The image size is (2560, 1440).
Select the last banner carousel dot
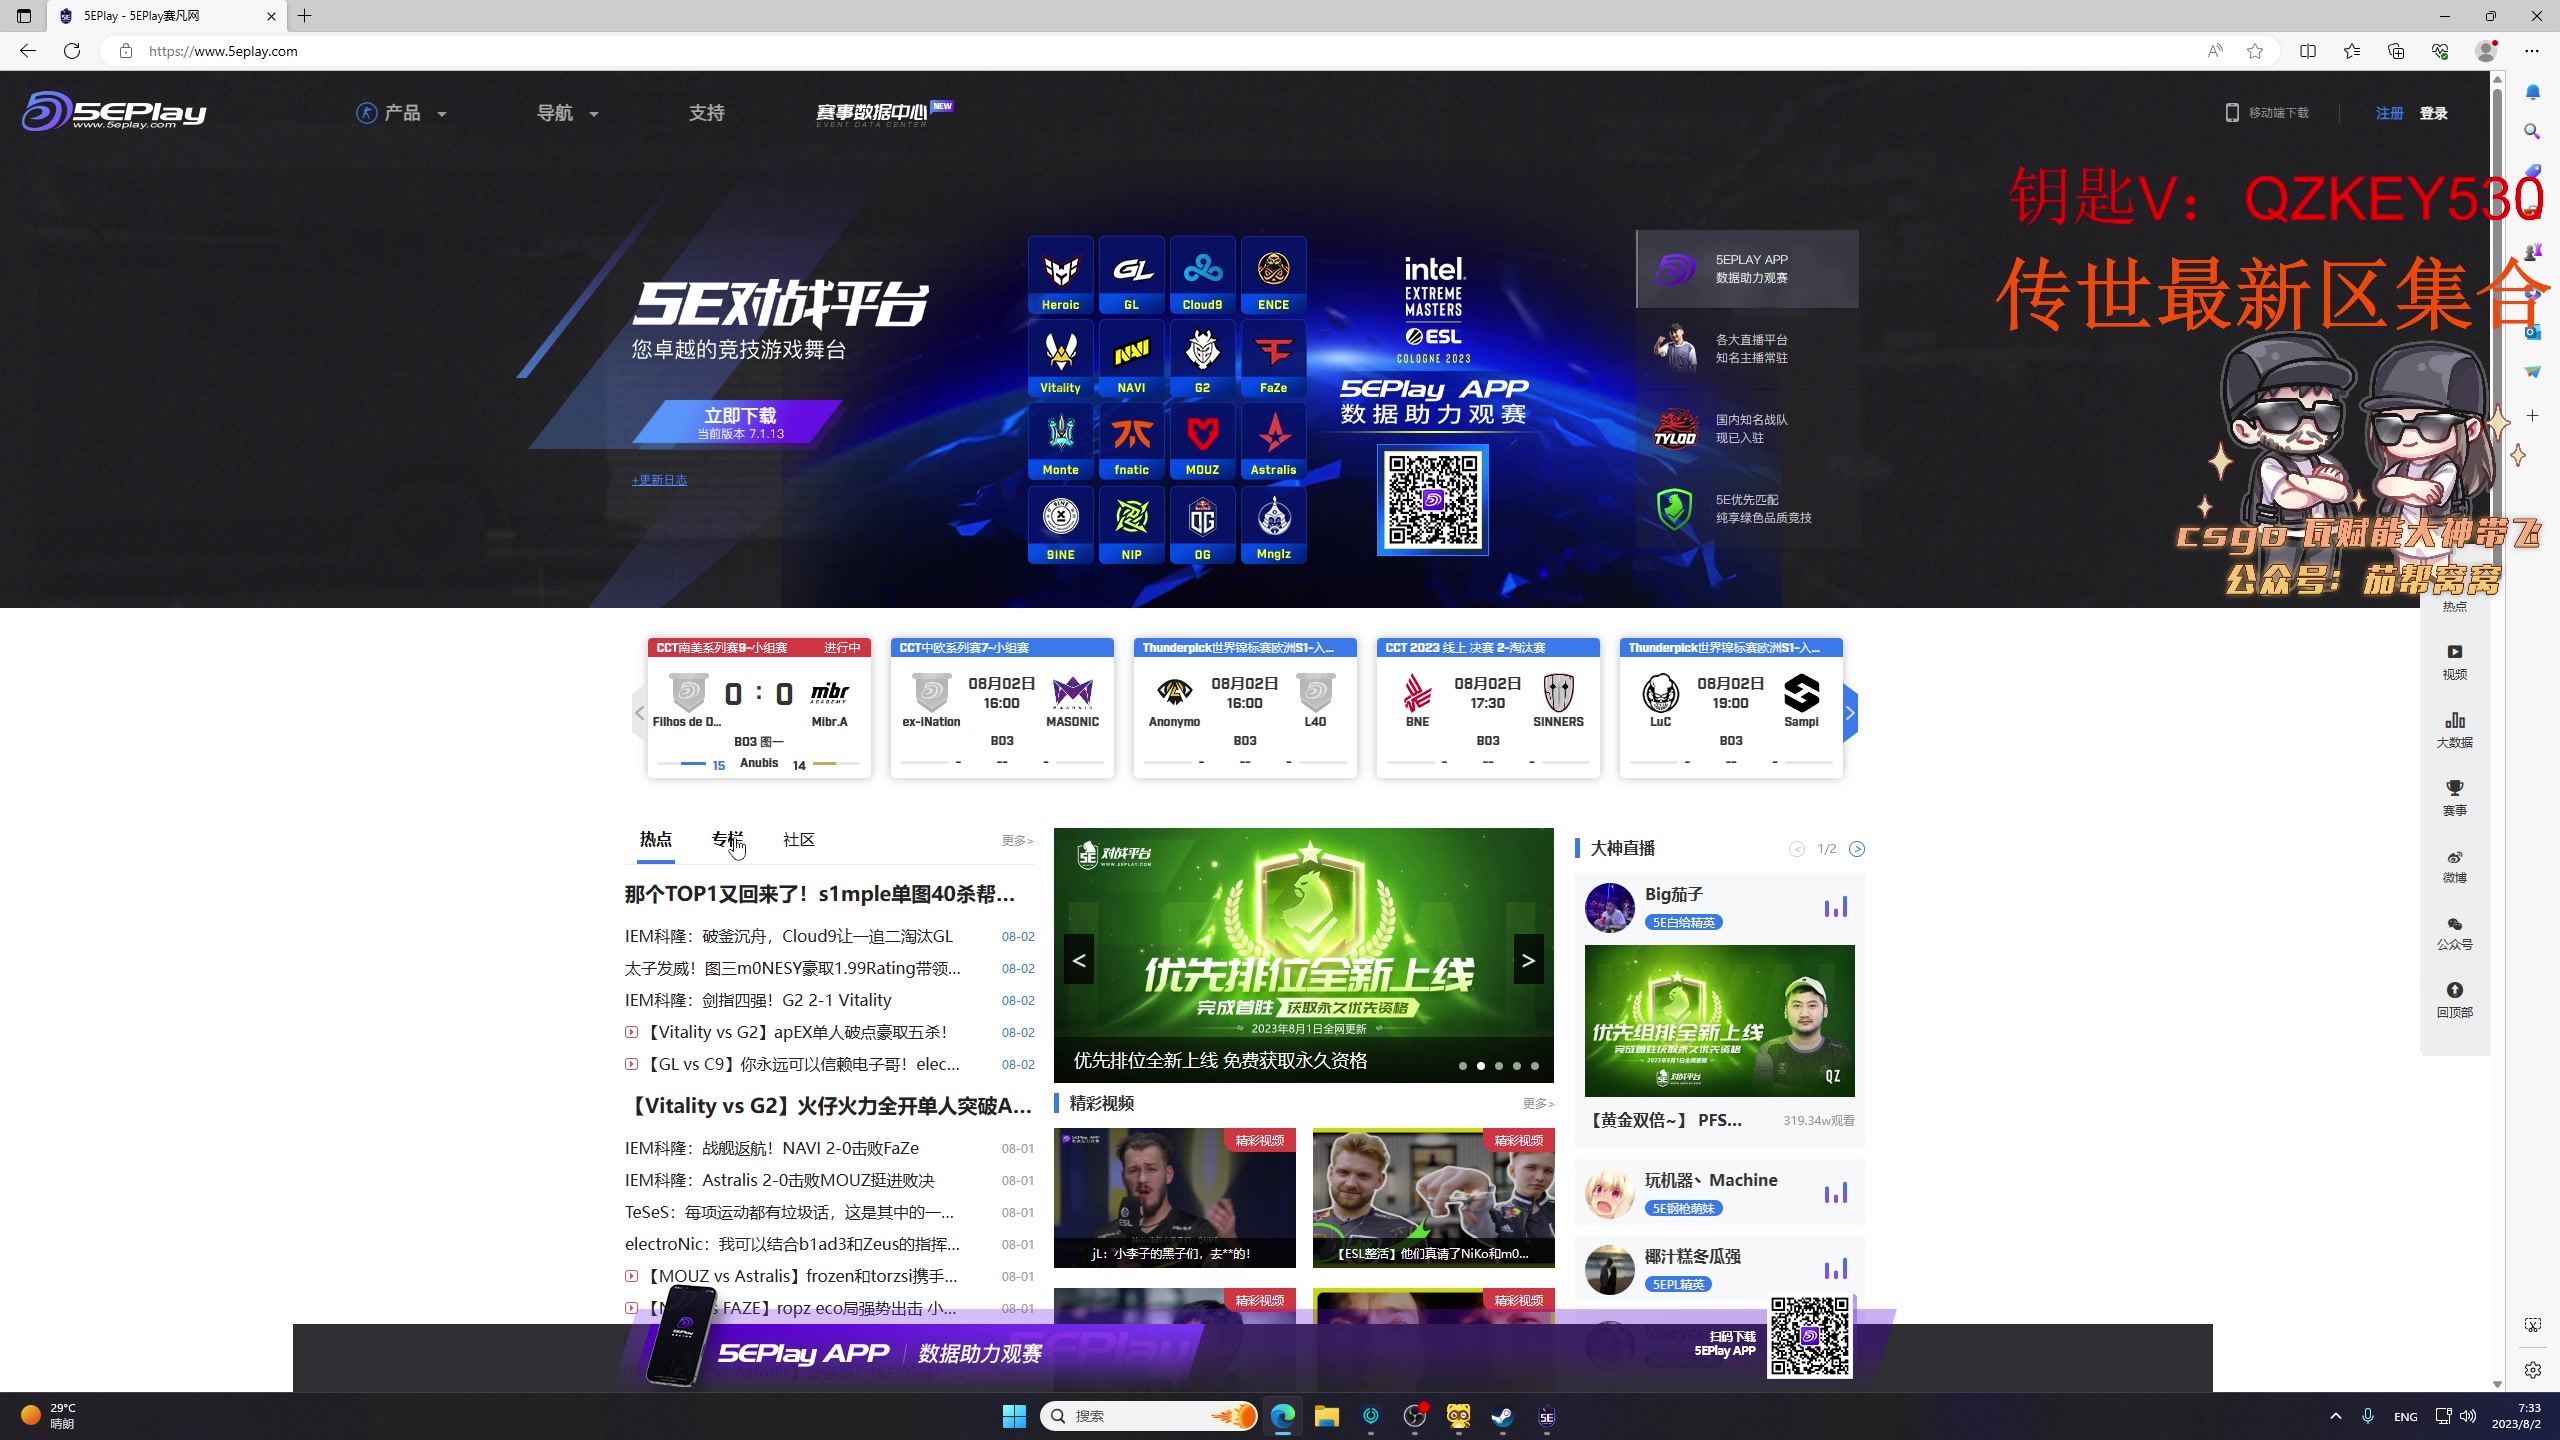click(x=1535, y=1066)
